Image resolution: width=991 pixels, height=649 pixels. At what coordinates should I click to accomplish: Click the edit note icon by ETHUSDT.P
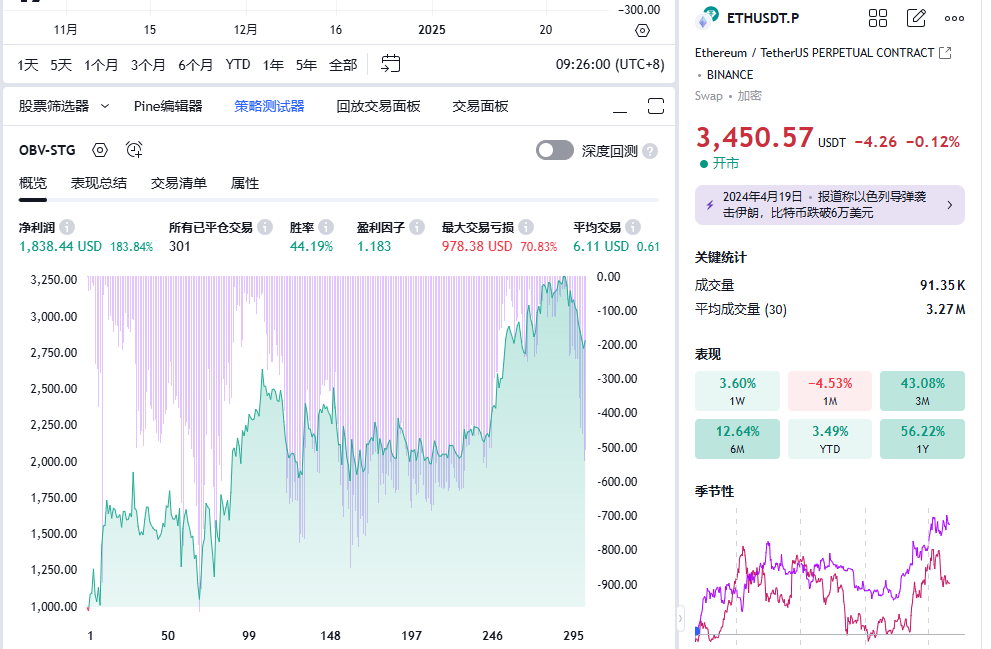pyautogui.click(x=916, y=18)
